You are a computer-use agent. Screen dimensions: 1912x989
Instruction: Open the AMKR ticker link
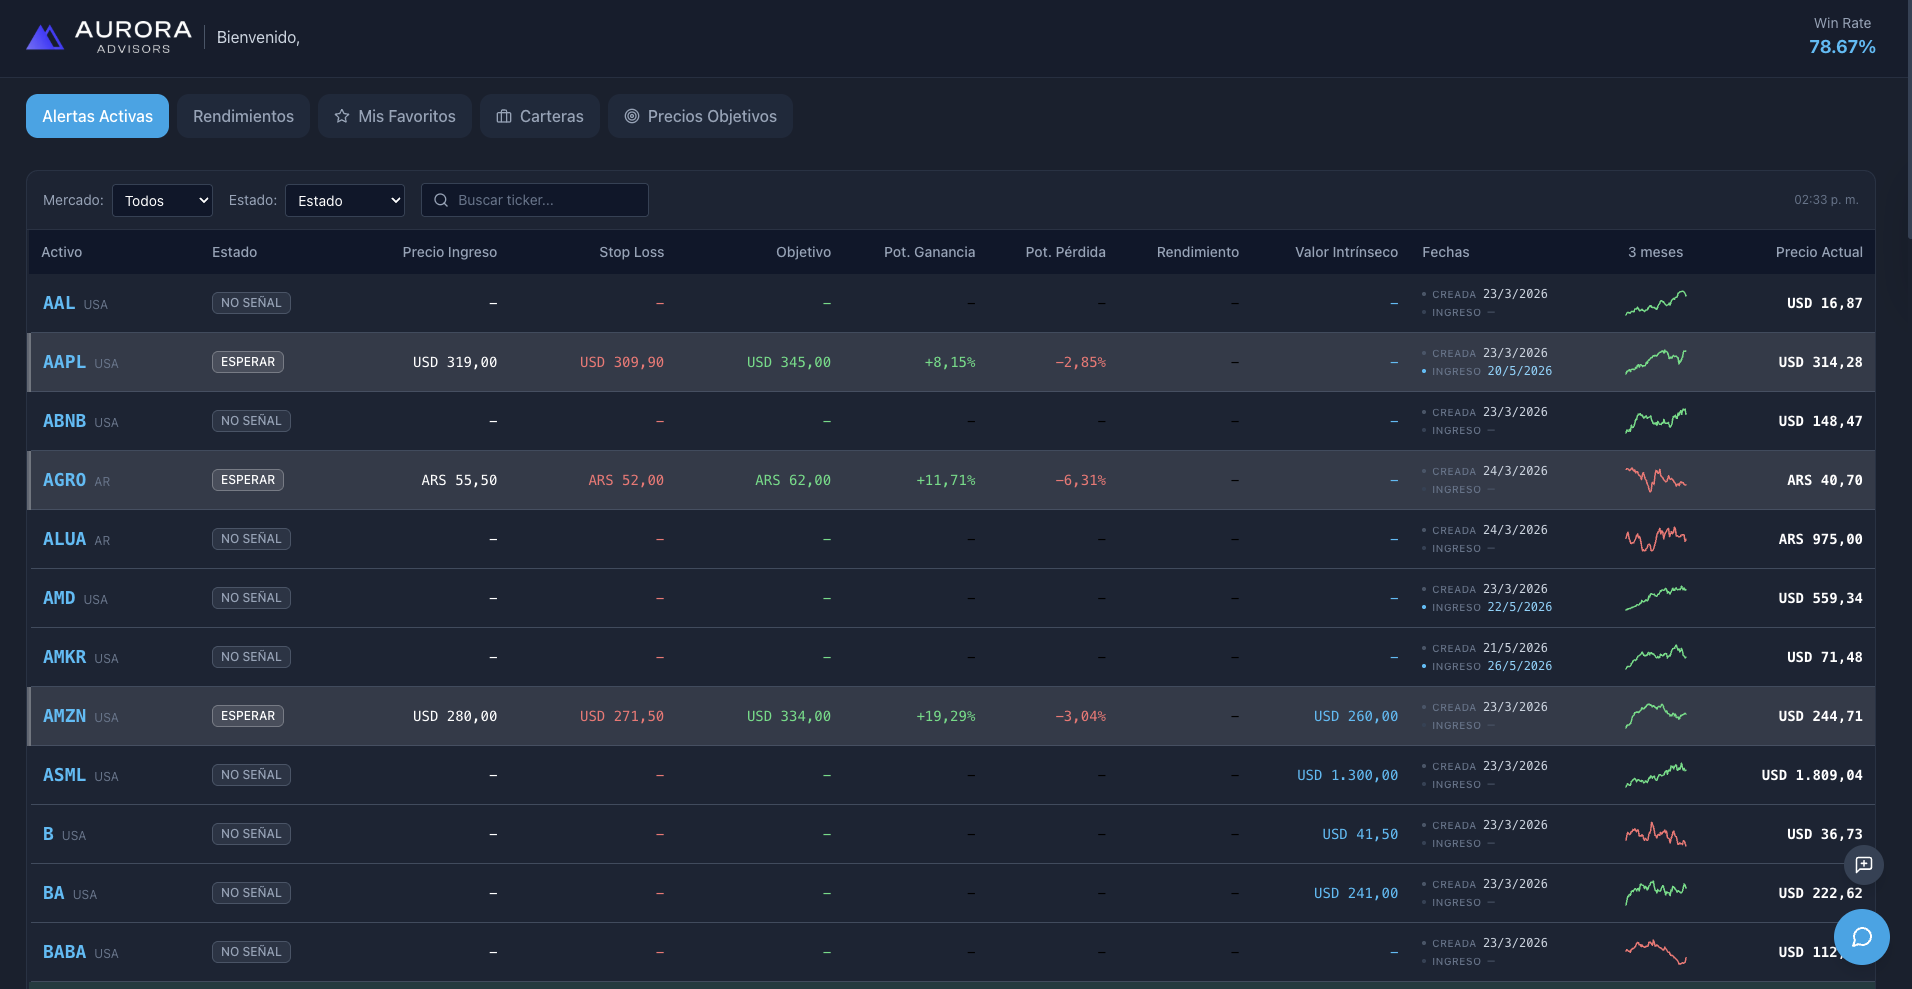(64, 657)
